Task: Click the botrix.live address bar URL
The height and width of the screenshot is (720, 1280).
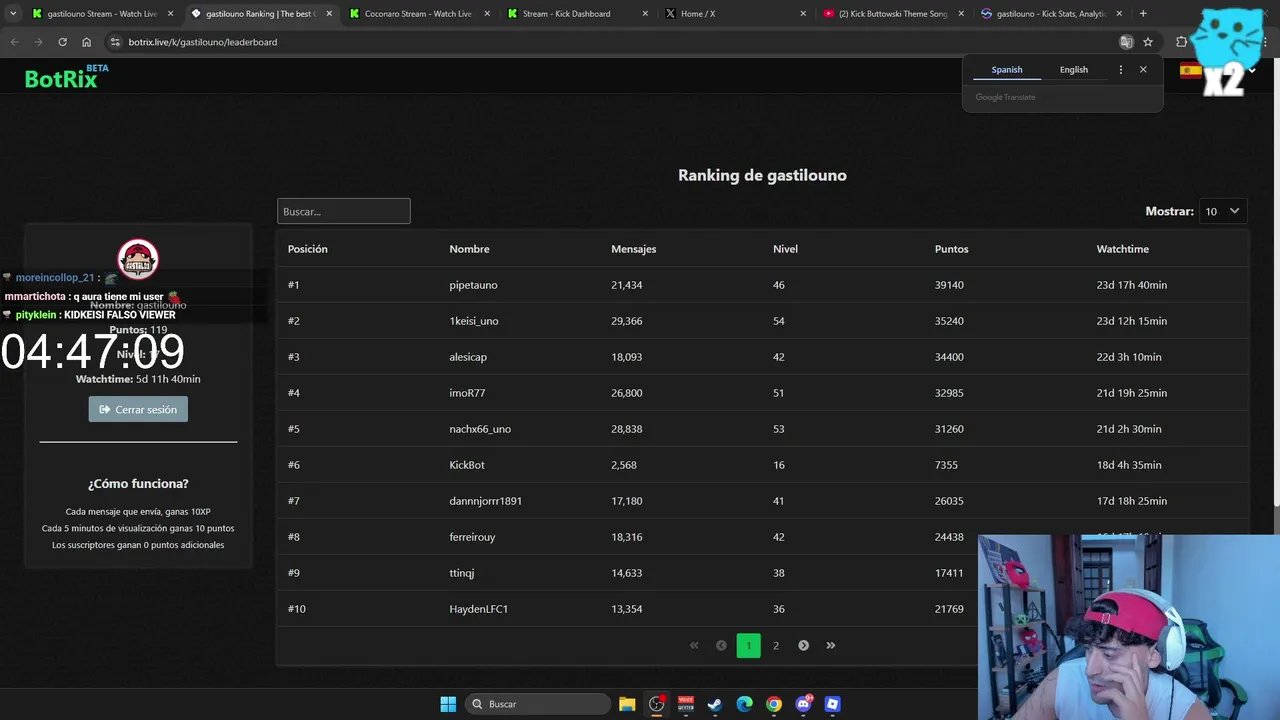Action: click(x=203, y=42)
